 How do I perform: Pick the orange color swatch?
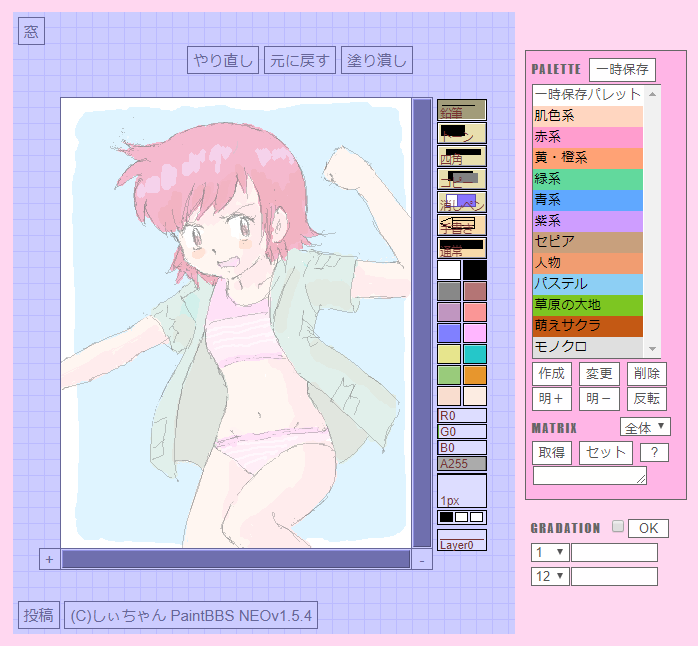point(474,375)
